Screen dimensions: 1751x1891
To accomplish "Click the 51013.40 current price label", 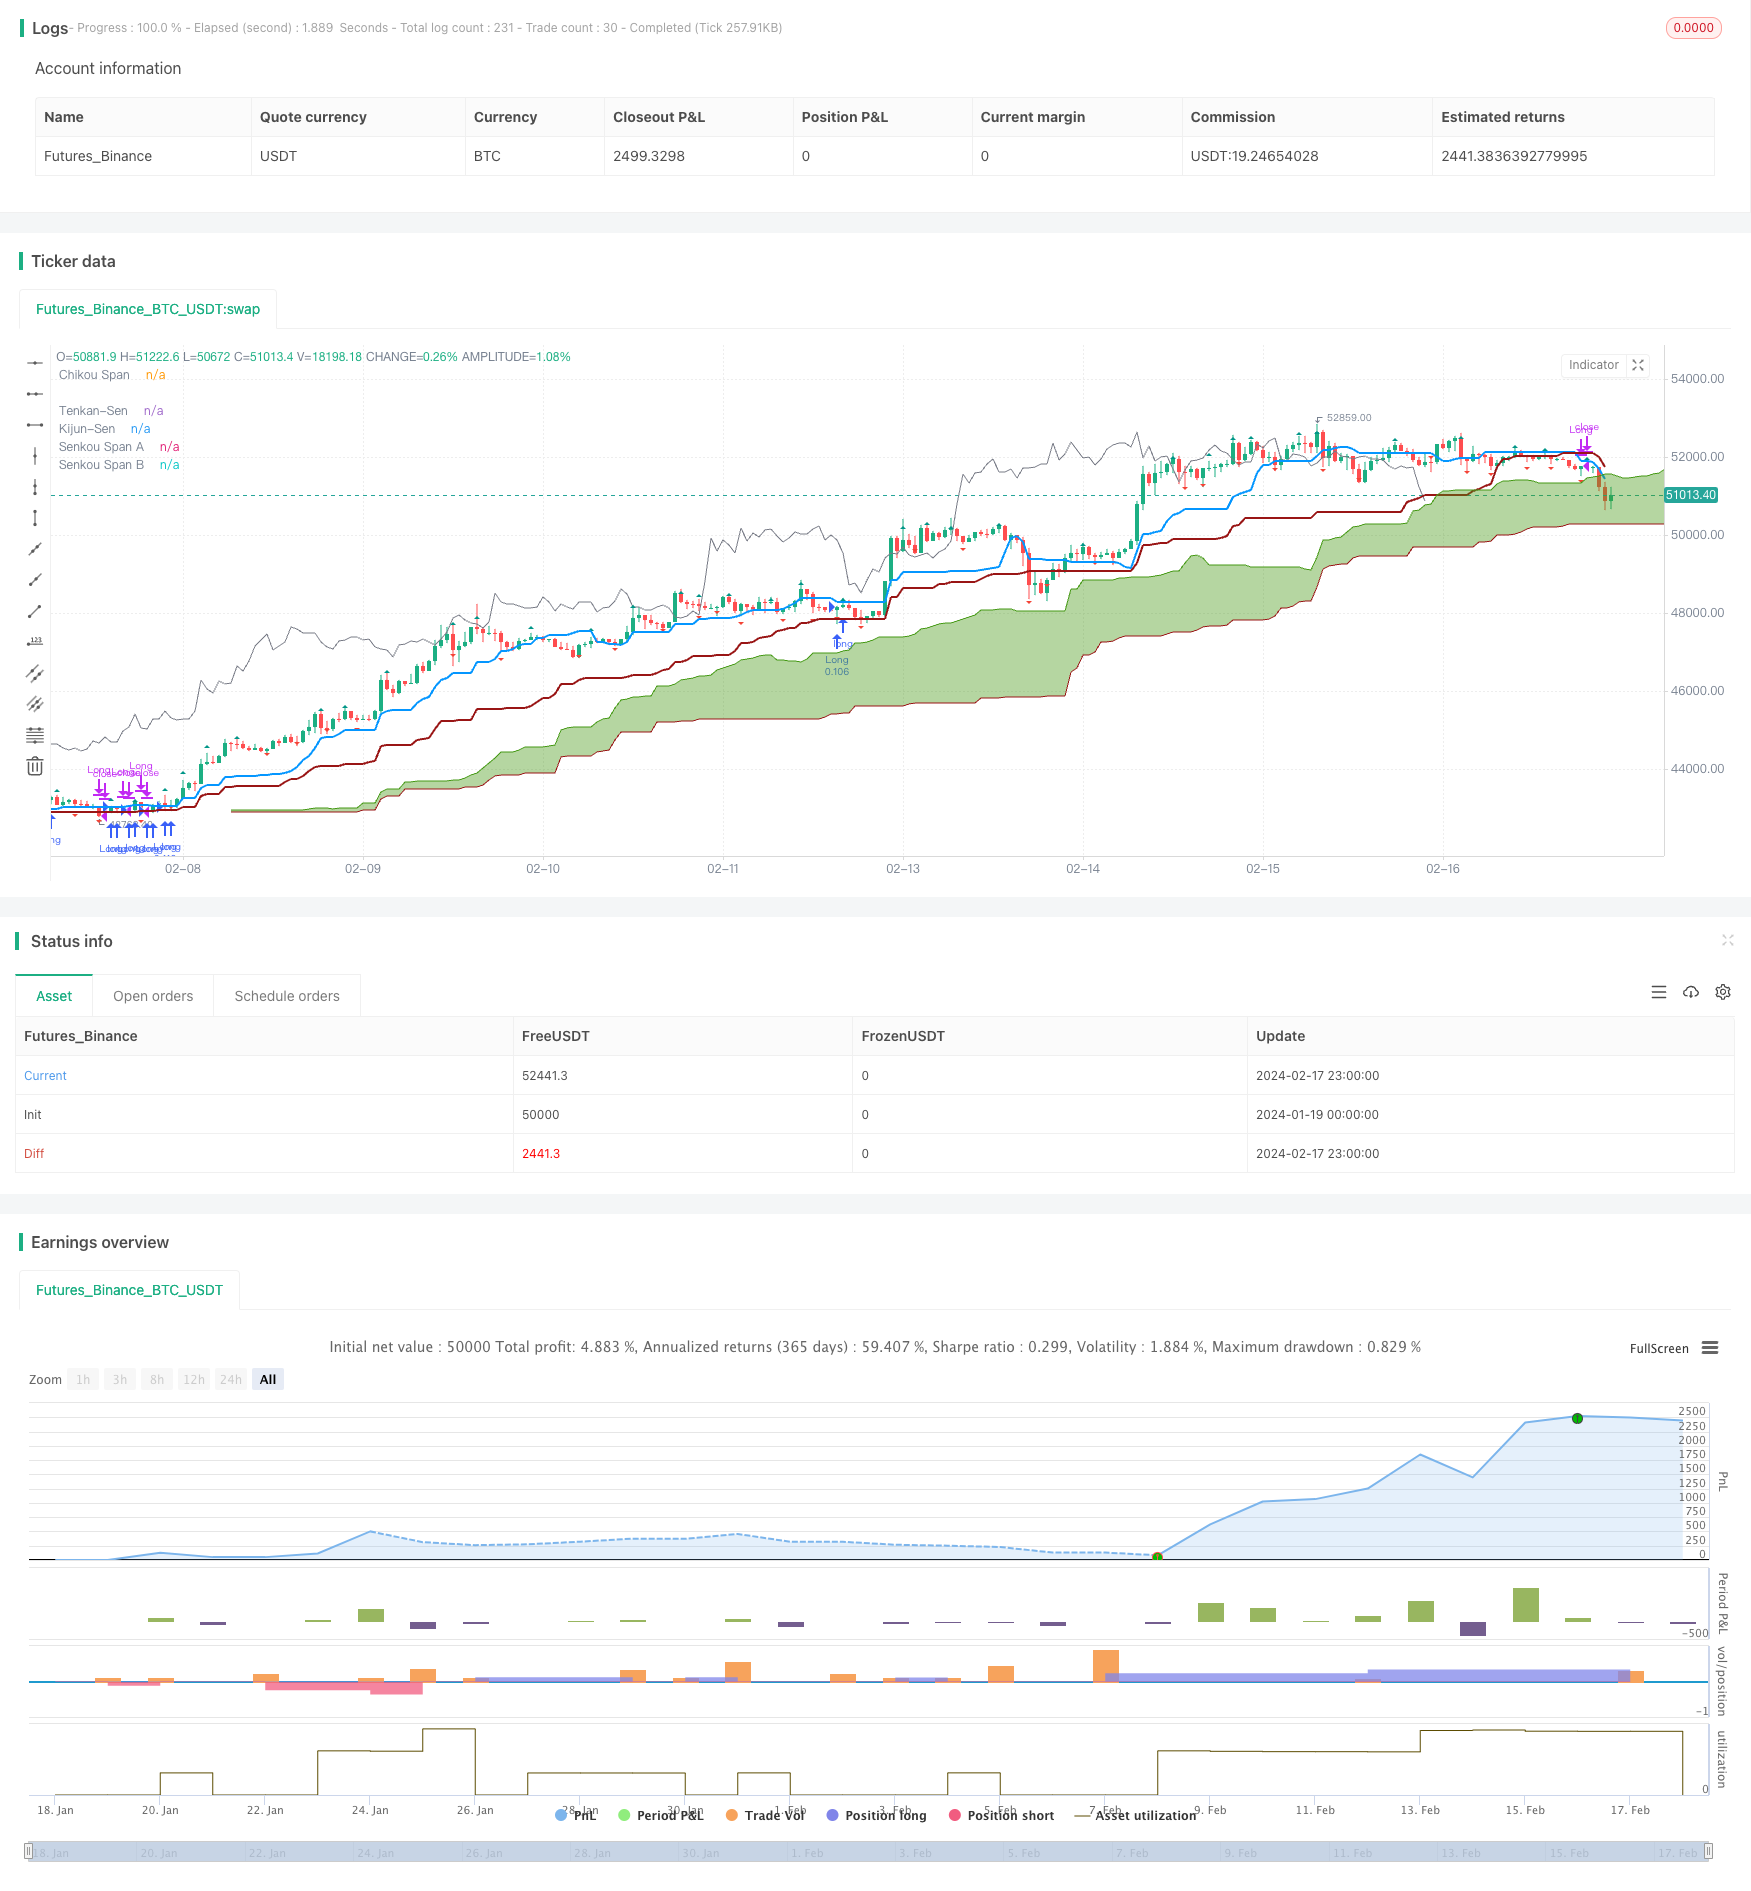I will (x=1691, y=495).
